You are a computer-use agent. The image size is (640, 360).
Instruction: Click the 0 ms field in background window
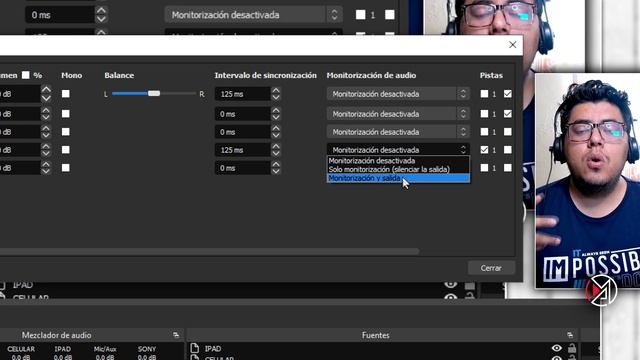tap(60, 15)
